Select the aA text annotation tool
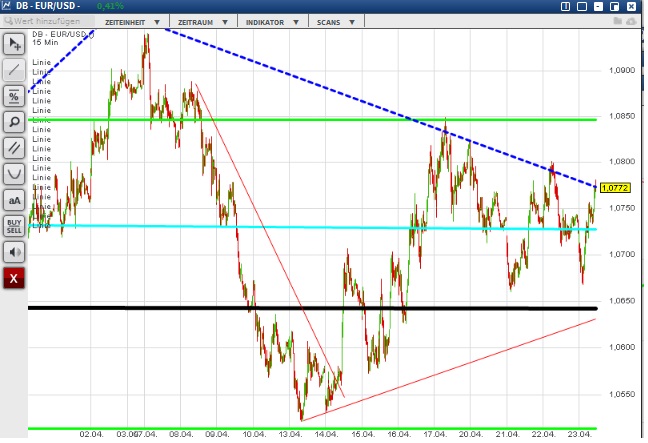 tap(14, 200)
